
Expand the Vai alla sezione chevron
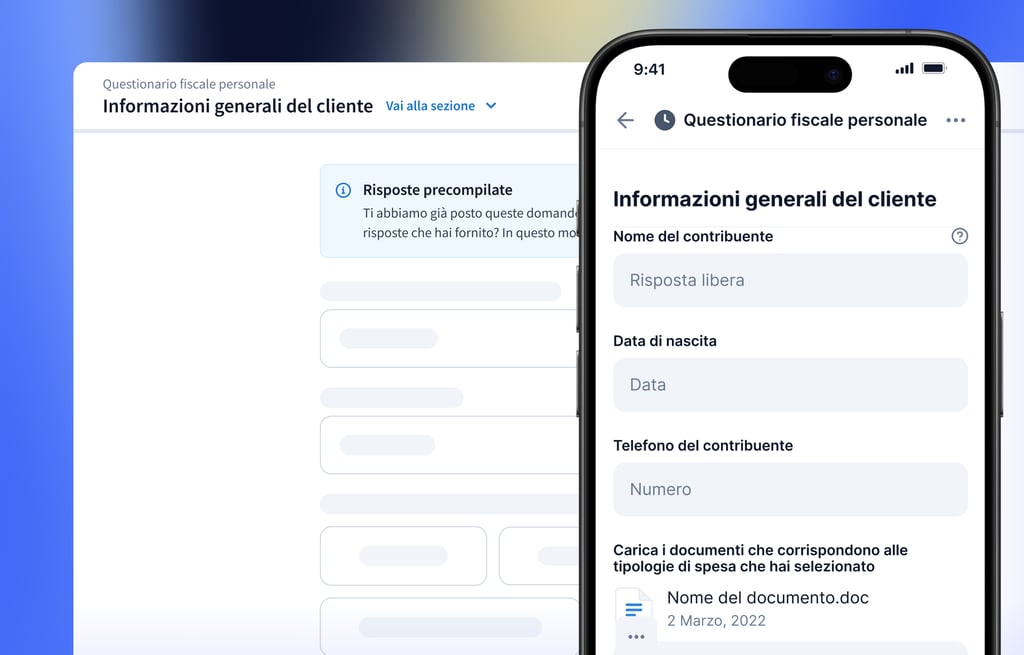coord(491,106)
